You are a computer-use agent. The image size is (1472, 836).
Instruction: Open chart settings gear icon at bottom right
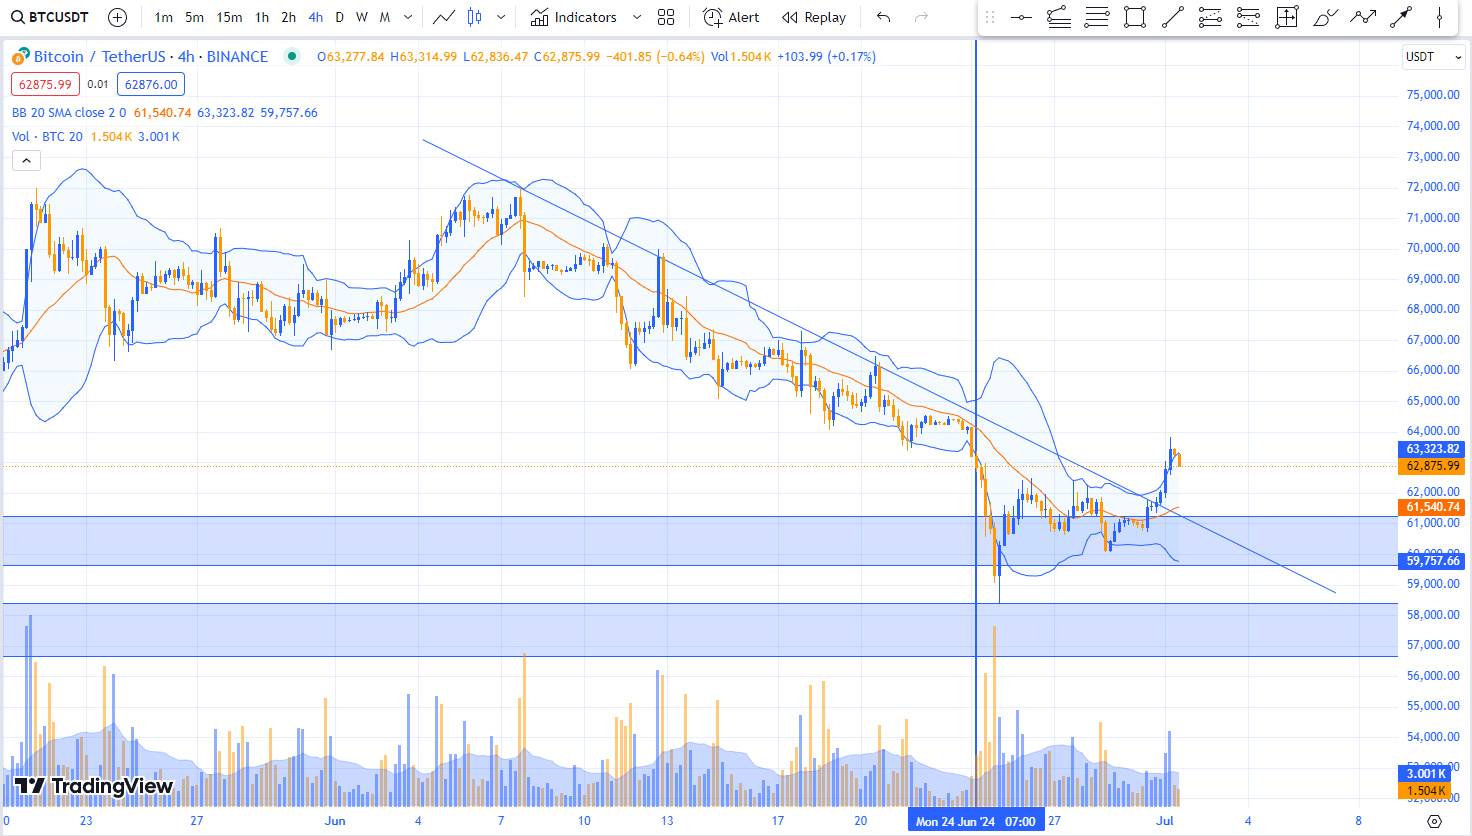pyautogui.click(x=1434, y=821)
